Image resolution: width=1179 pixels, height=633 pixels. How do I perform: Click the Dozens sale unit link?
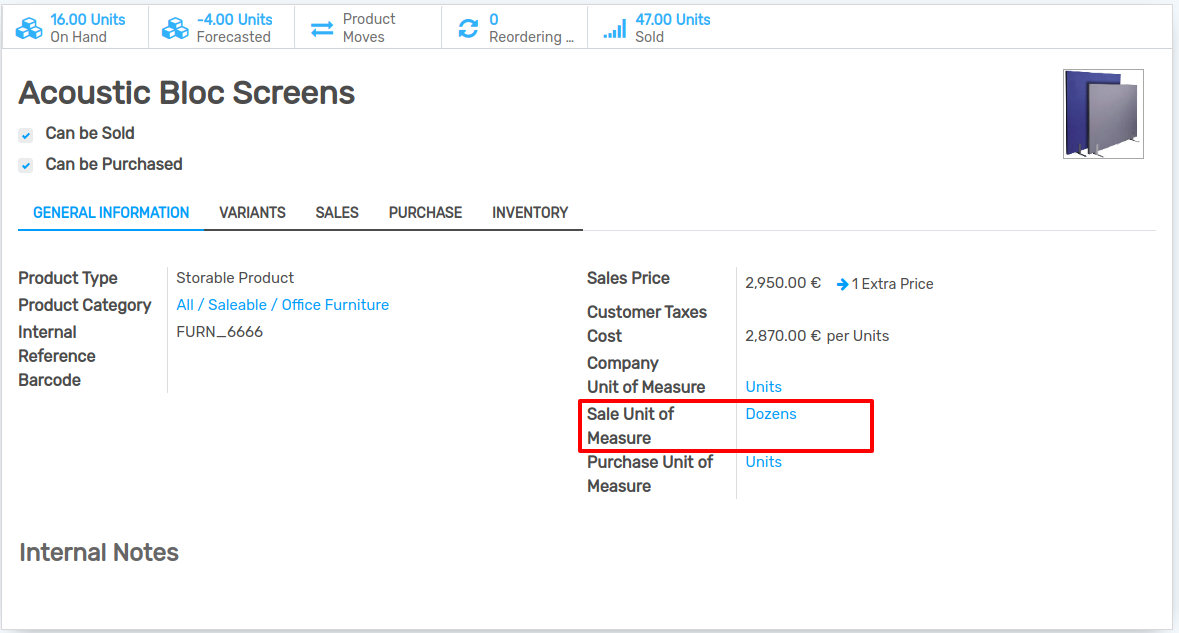point(770,413)
